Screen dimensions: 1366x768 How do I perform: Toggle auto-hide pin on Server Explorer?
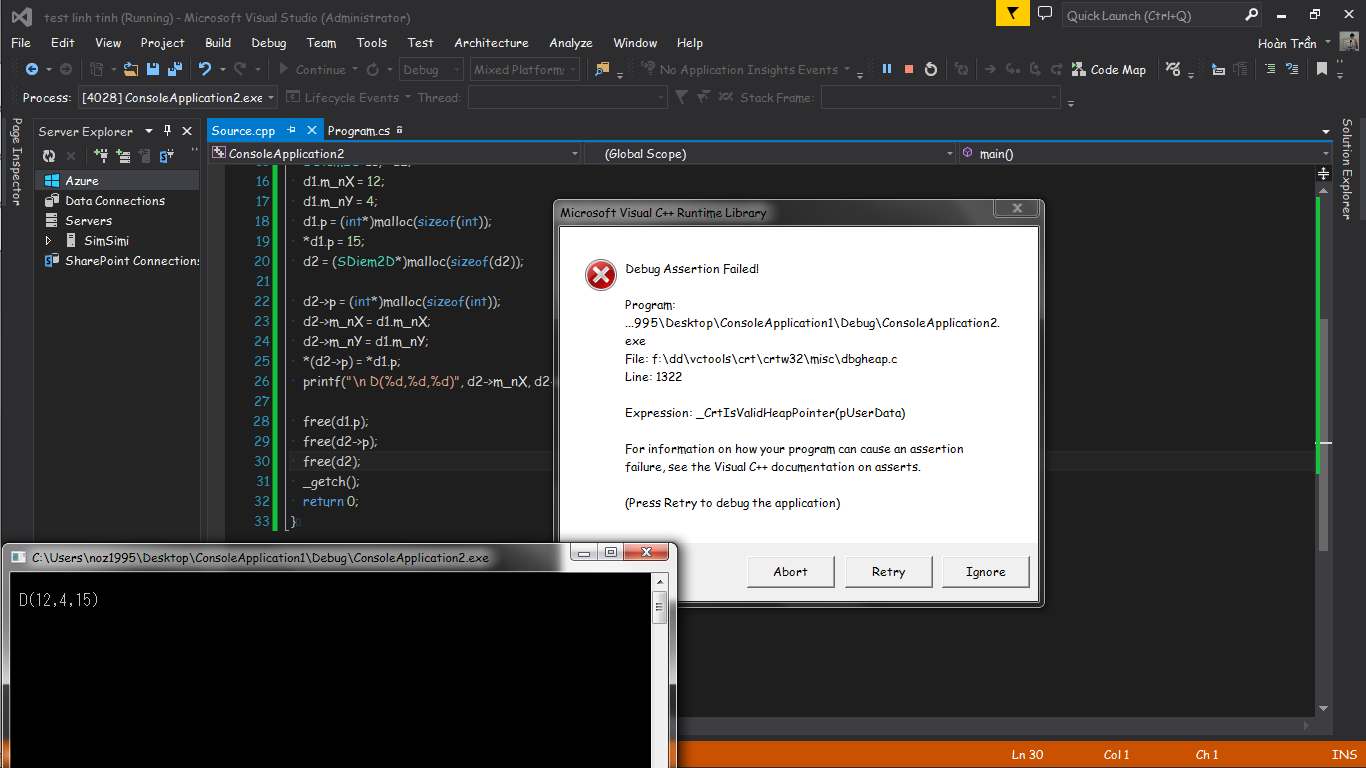coord(167,131)
